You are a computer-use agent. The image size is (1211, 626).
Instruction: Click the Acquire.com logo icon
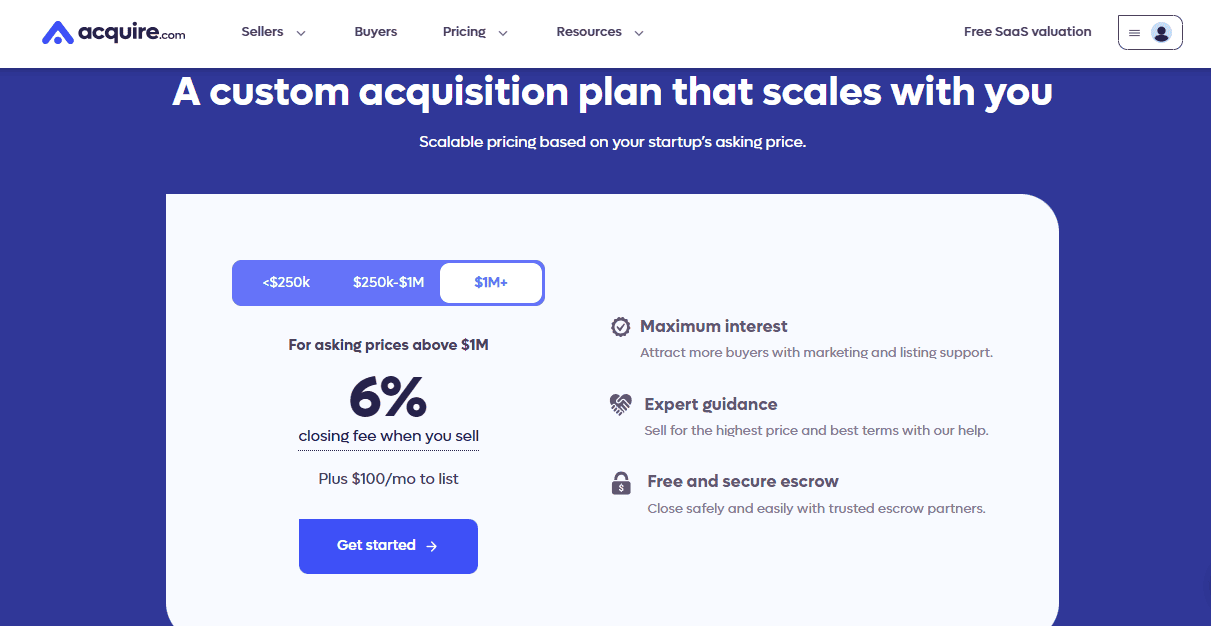[x=58, y=33]
